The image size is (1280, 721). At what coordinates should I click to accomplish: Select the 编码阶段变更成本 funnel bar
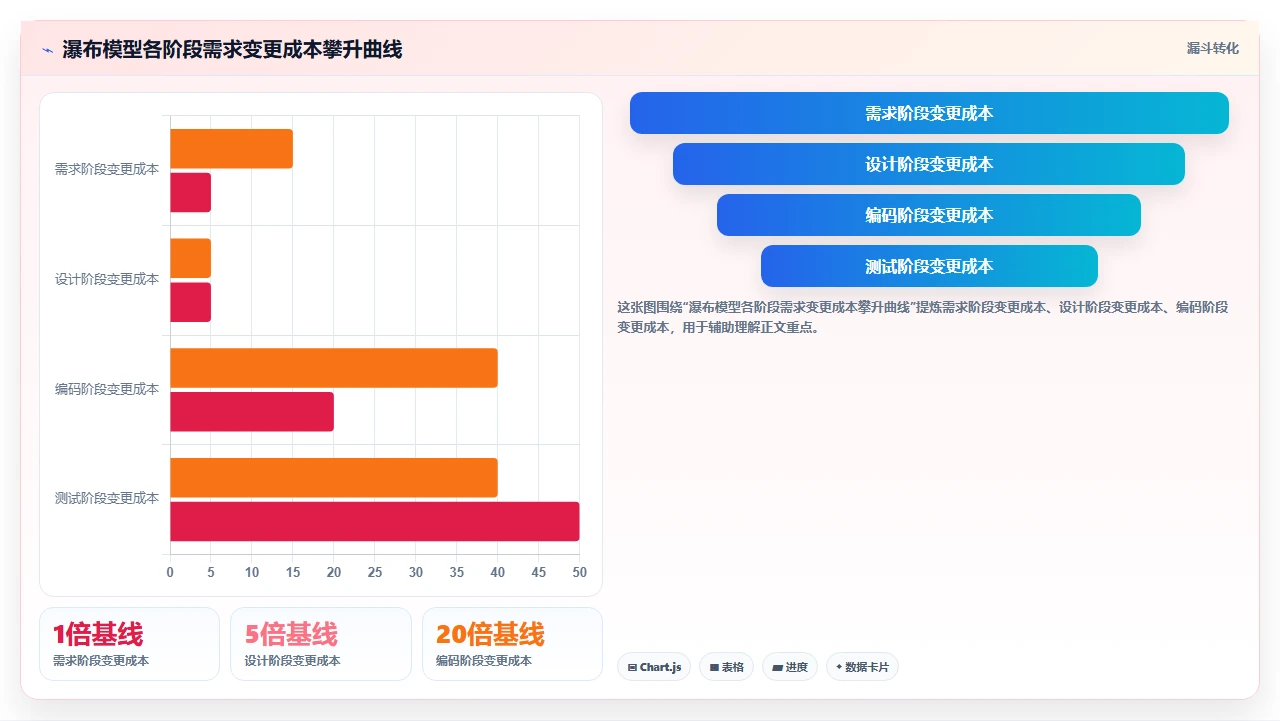click(929, 215)
